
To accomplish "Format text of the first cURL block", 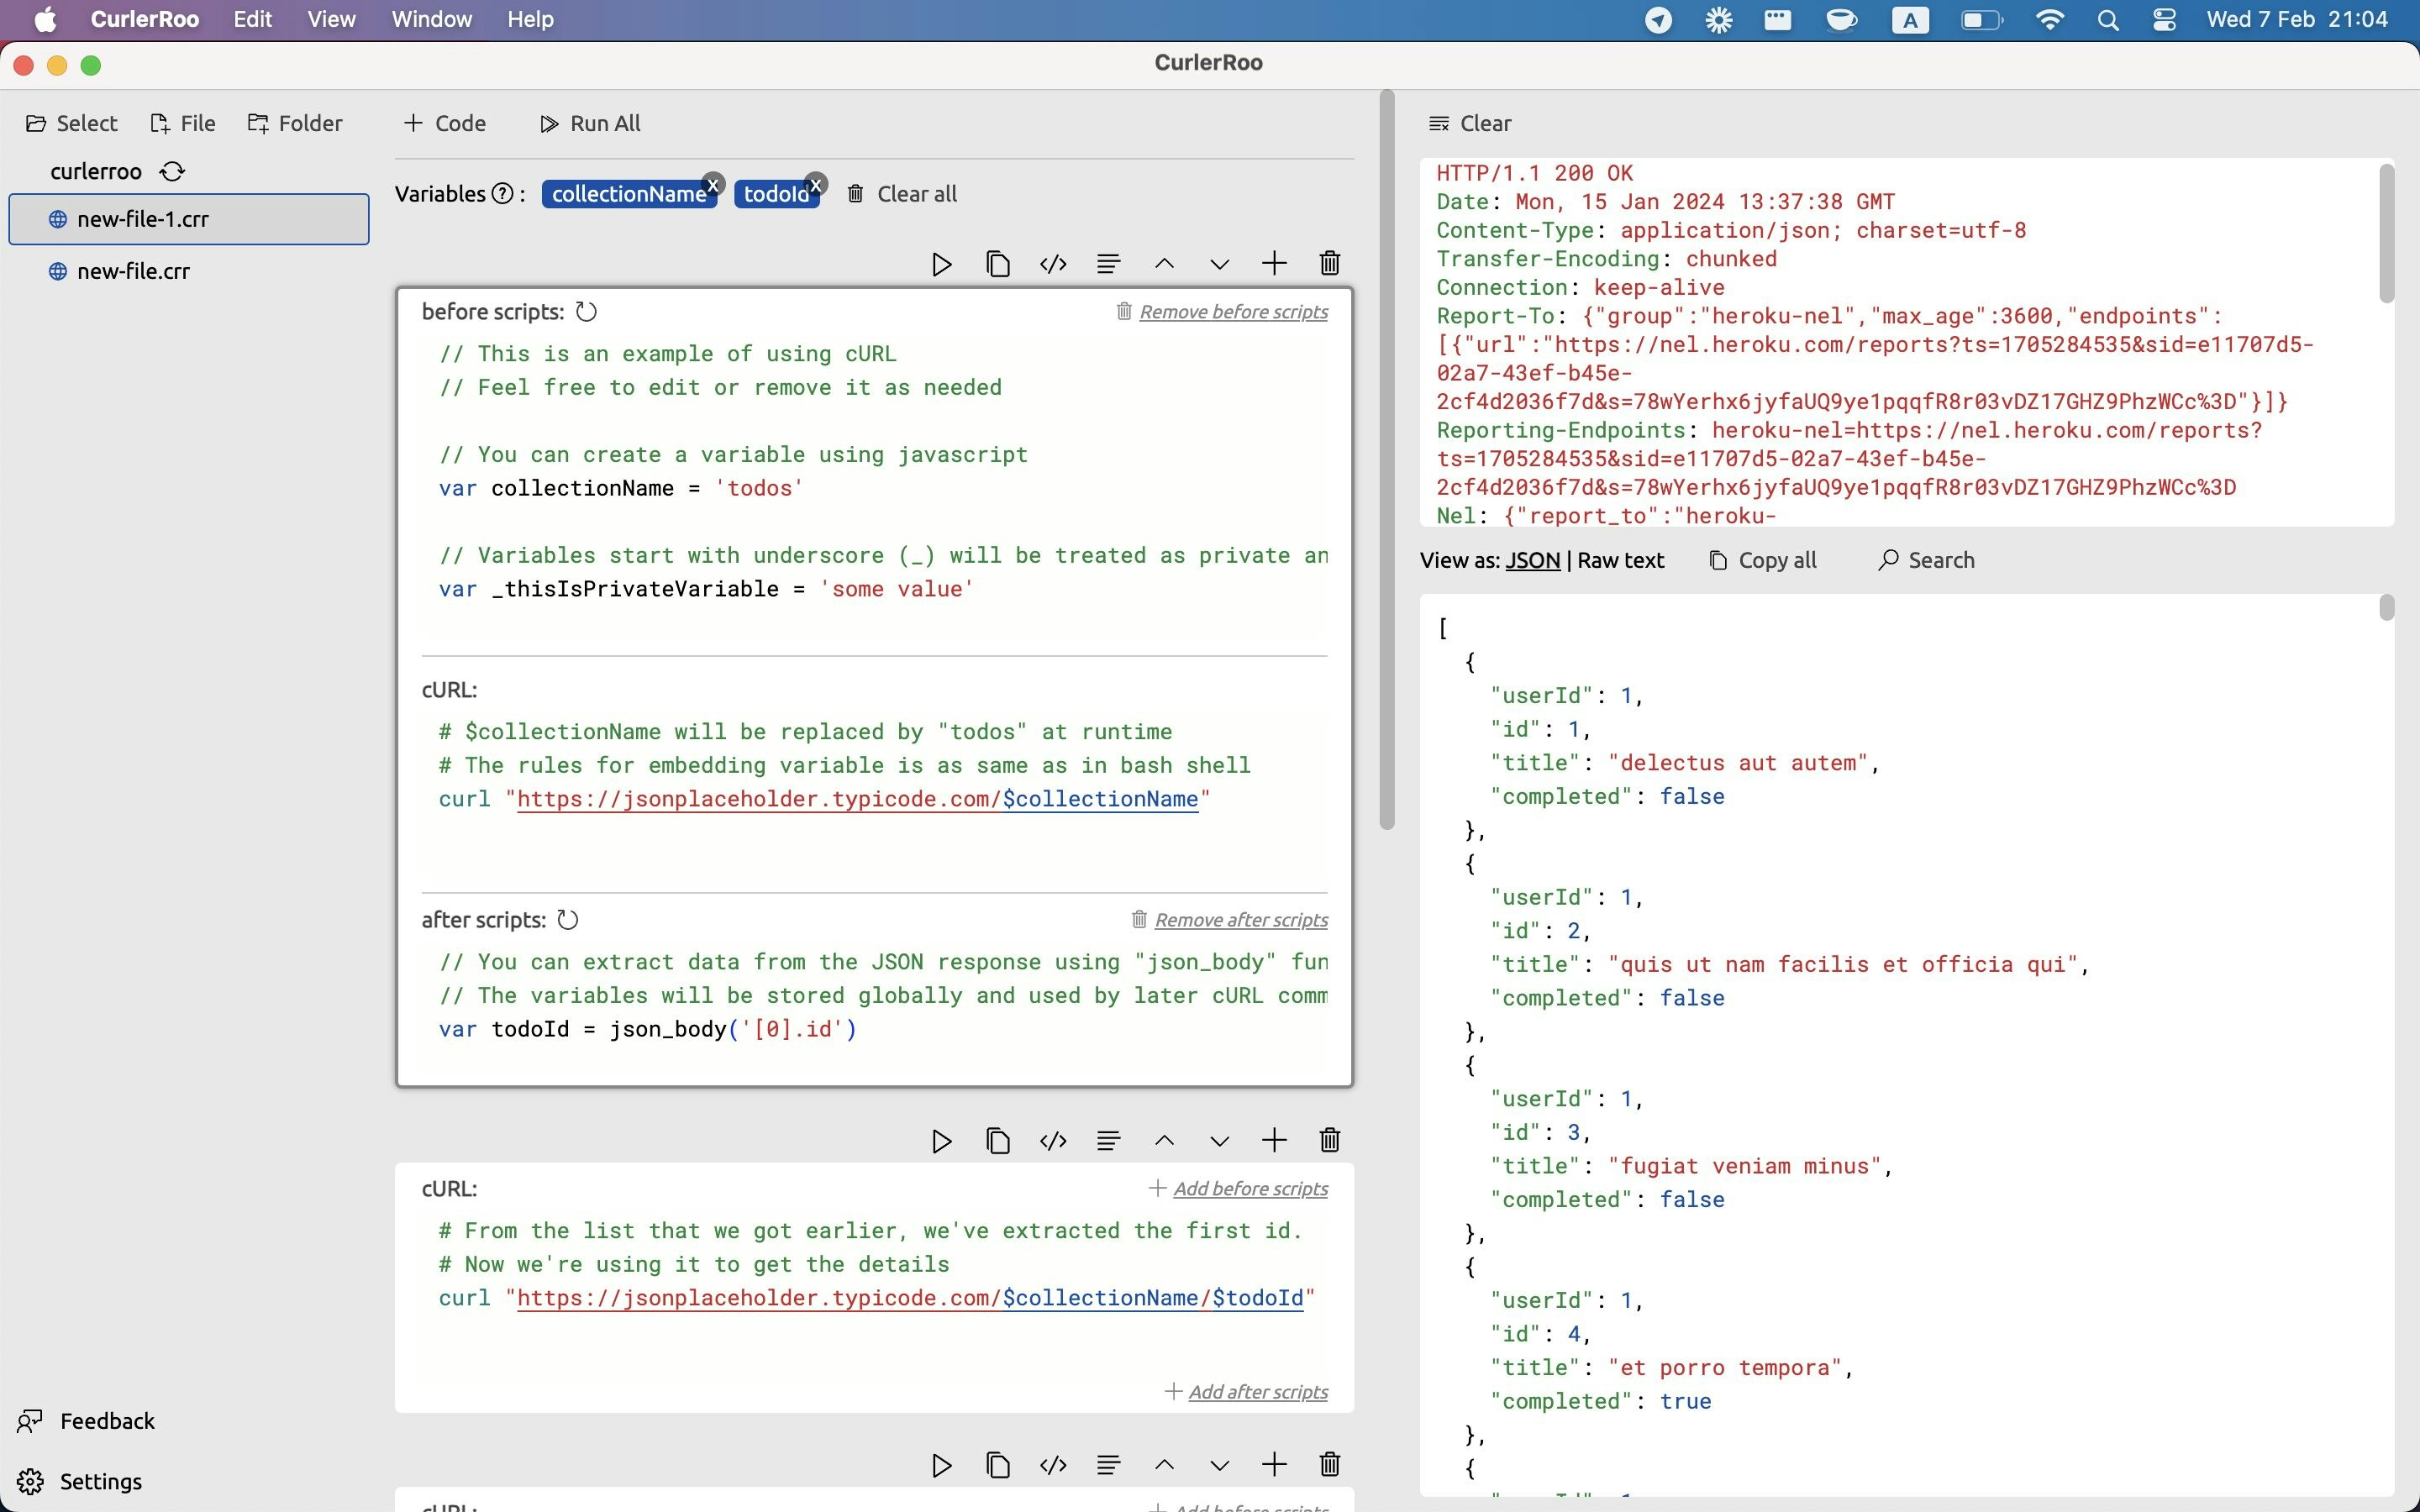I will (1108, 264).
